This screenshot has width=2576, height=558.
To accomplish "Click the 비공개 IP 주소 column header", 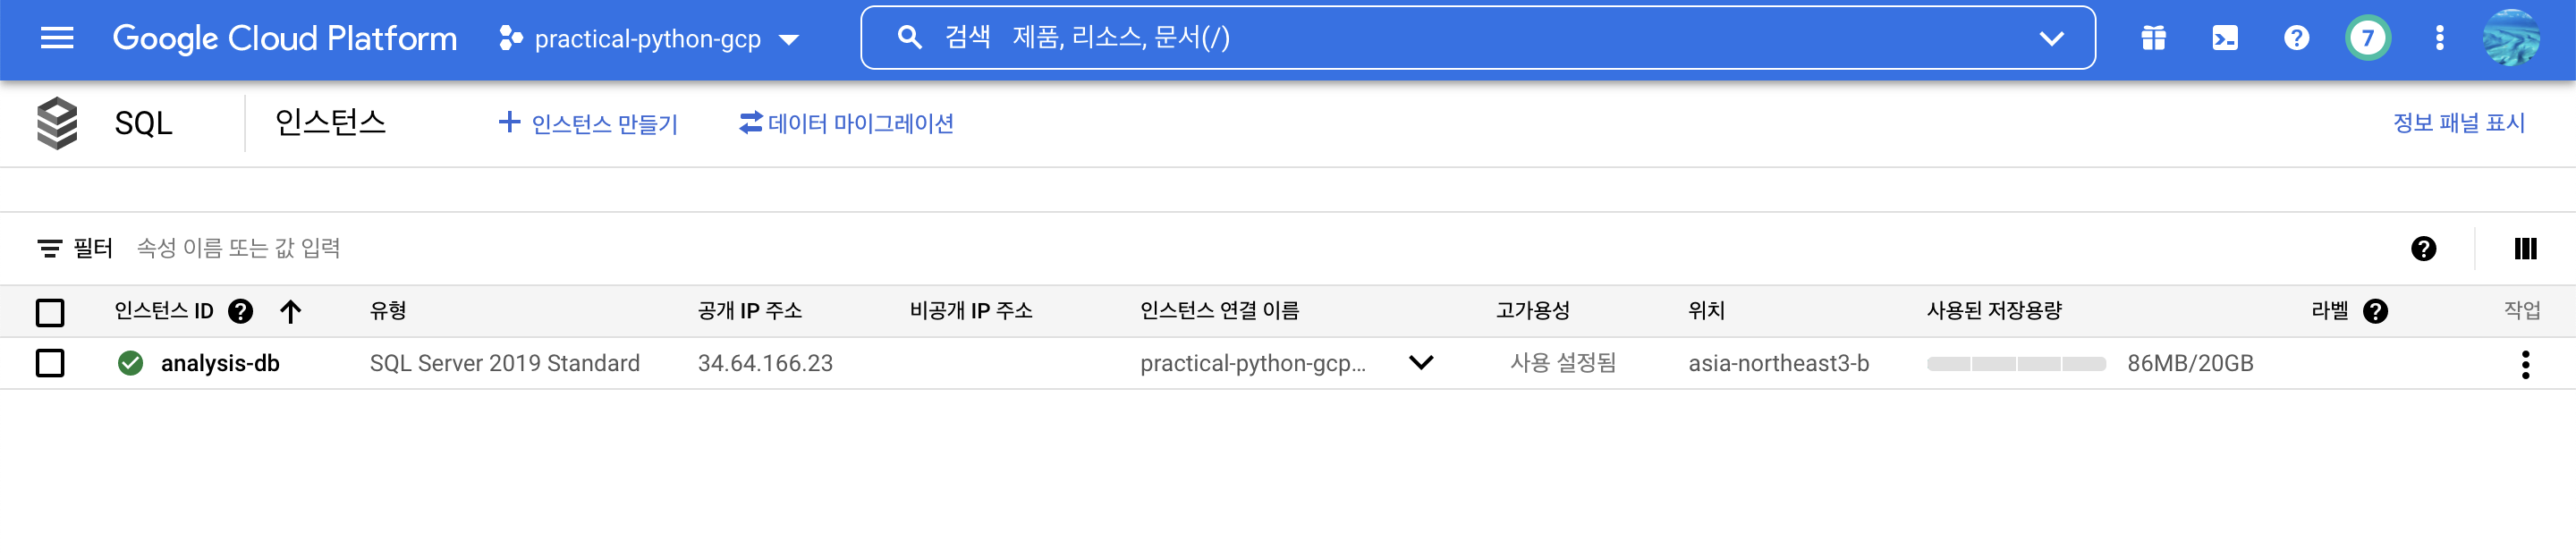I will pyautogui.click(x=971, y=311).
